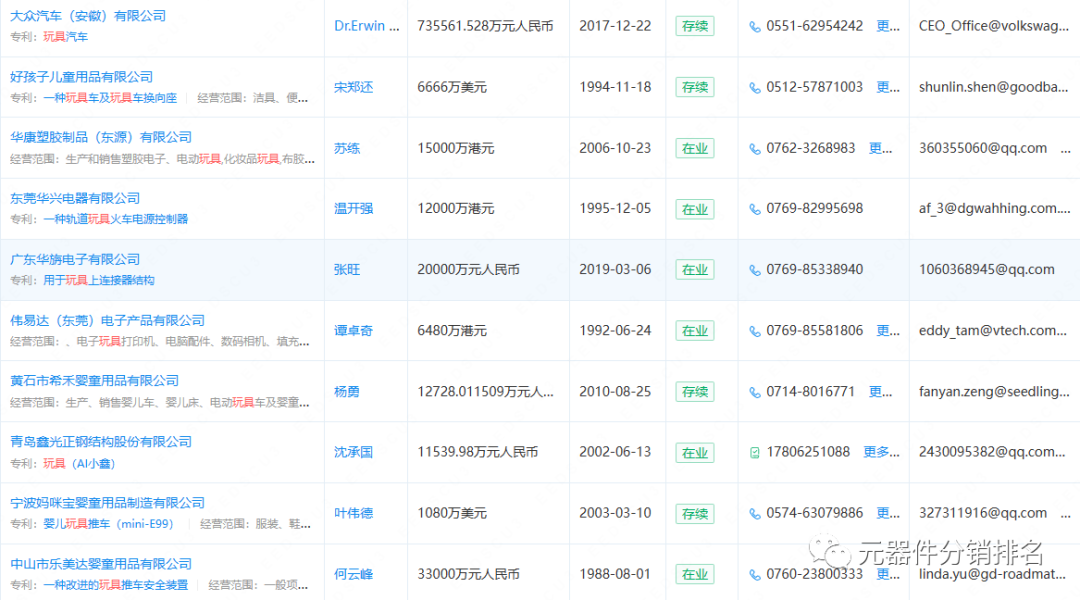Image resolution: width=1080 pixels, height=600 pixels.
Task: Open company 中山市乐美达婴童用品有限公司
Action: [x=101, y=563]
